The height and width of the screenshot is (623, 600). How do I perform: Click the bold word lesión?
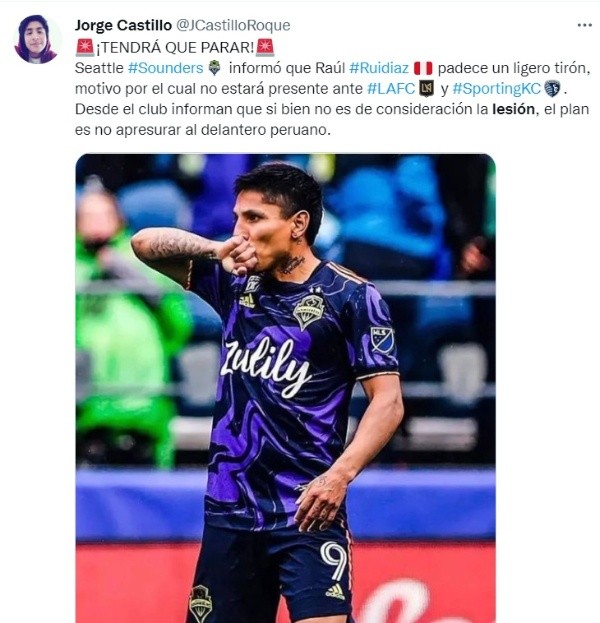513,109
